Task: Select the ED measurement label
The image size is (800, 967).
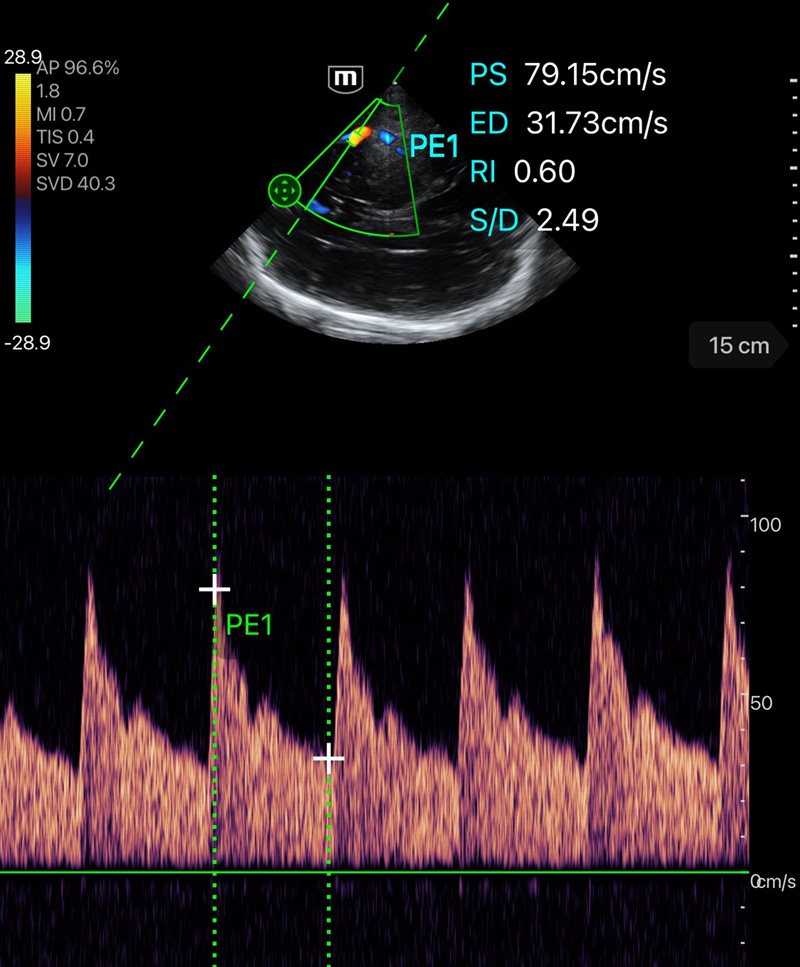Action: click(x=487, y=123)
